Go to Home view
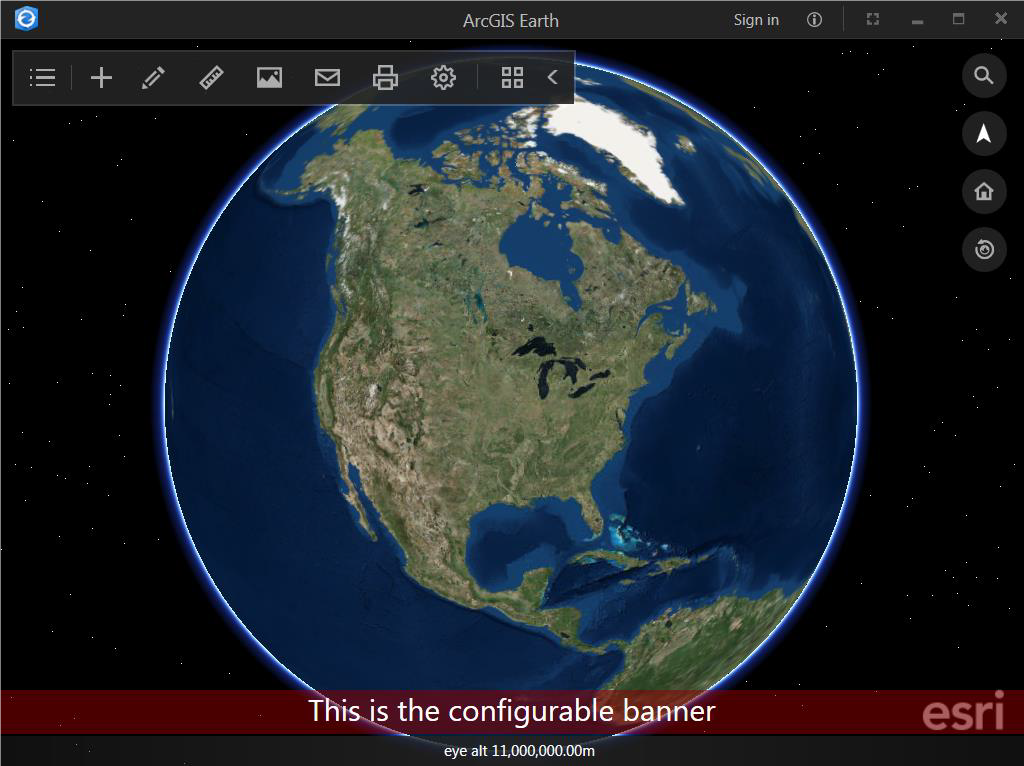 [x=984, y=191]
